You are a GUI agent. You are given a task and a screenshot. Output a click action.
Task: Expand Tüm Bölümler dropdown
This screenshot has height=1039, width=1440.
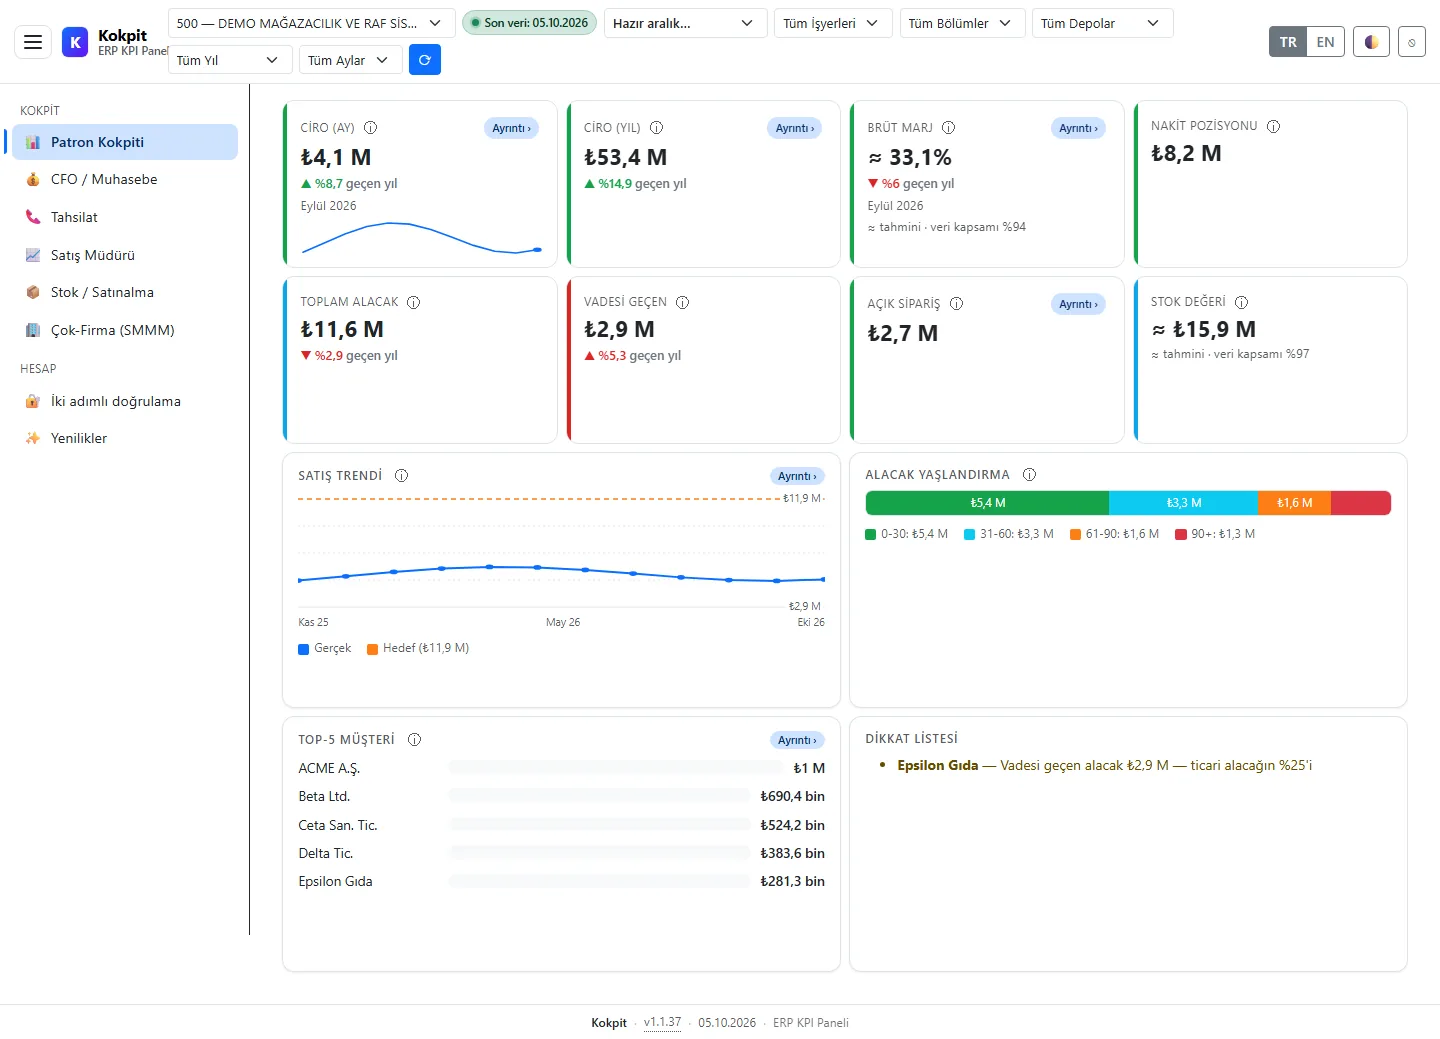click(x=962, y=23)
